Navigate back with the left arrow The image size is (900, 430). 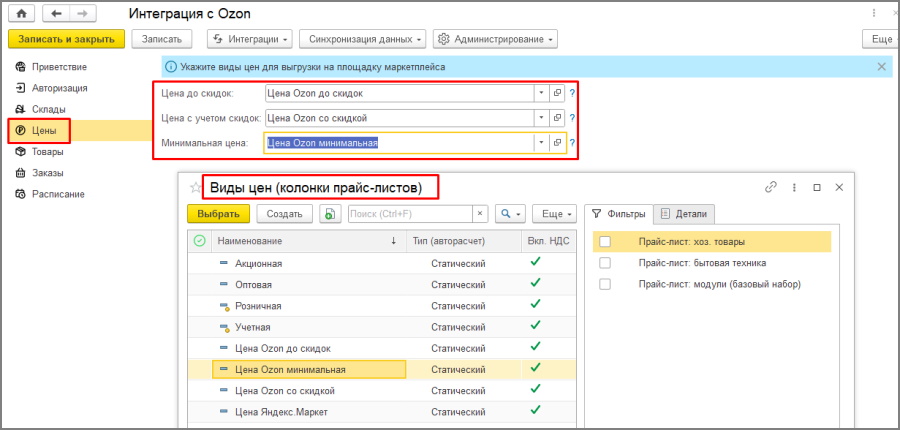click(55, 14)
